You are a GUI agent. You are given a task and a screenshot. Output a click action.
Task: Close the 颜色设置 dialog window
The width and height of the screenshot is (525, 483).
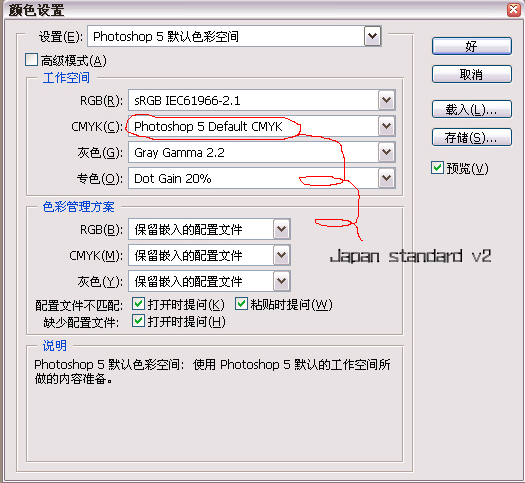pyautogui.click(x=514, y=10)
